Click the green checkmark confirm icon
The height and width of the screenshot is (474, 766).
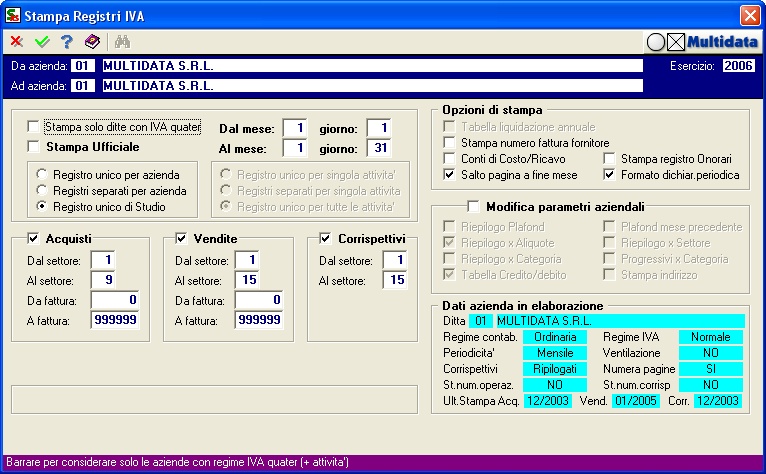tap(42, 42)
